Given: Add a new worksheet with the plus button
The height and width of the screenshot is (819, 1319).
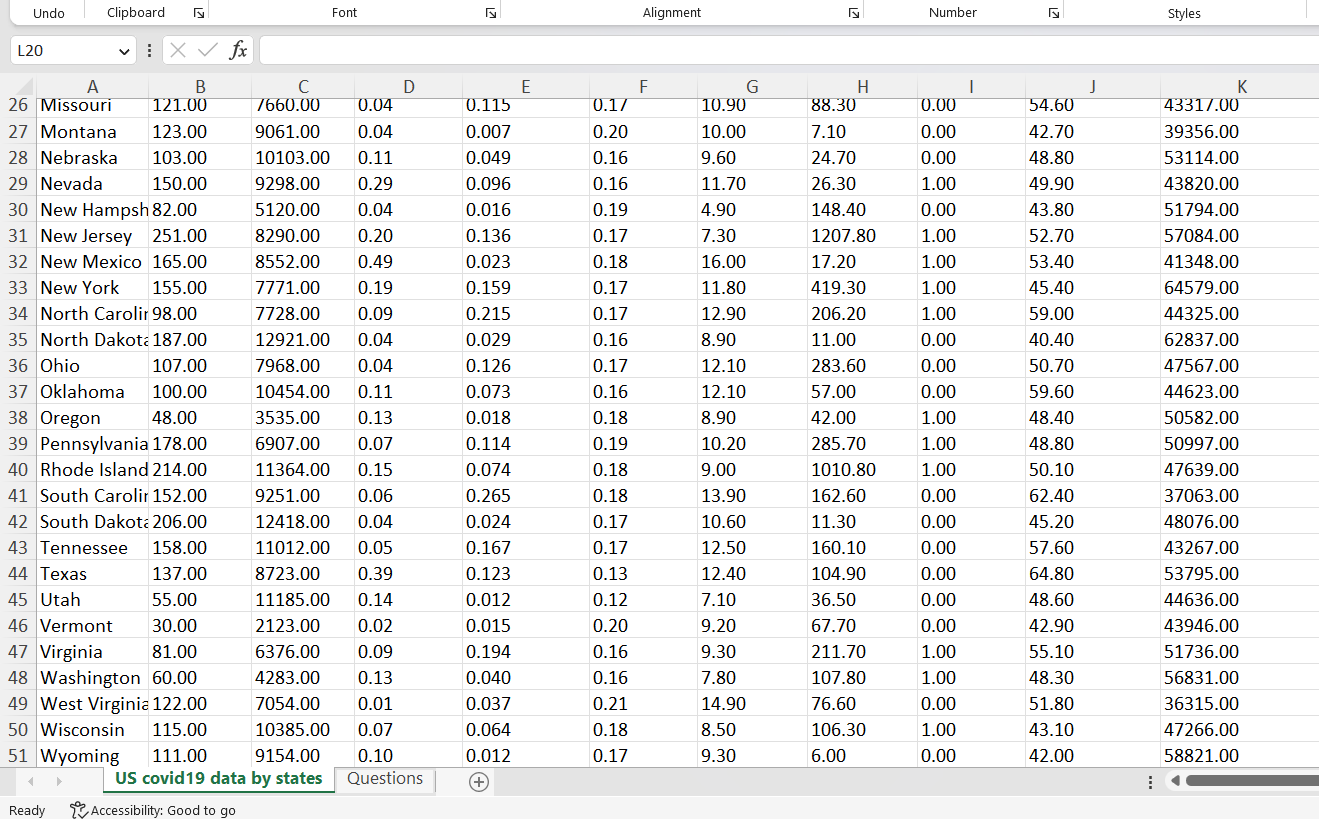Looking at the screenshot, I should pos(478,781).
